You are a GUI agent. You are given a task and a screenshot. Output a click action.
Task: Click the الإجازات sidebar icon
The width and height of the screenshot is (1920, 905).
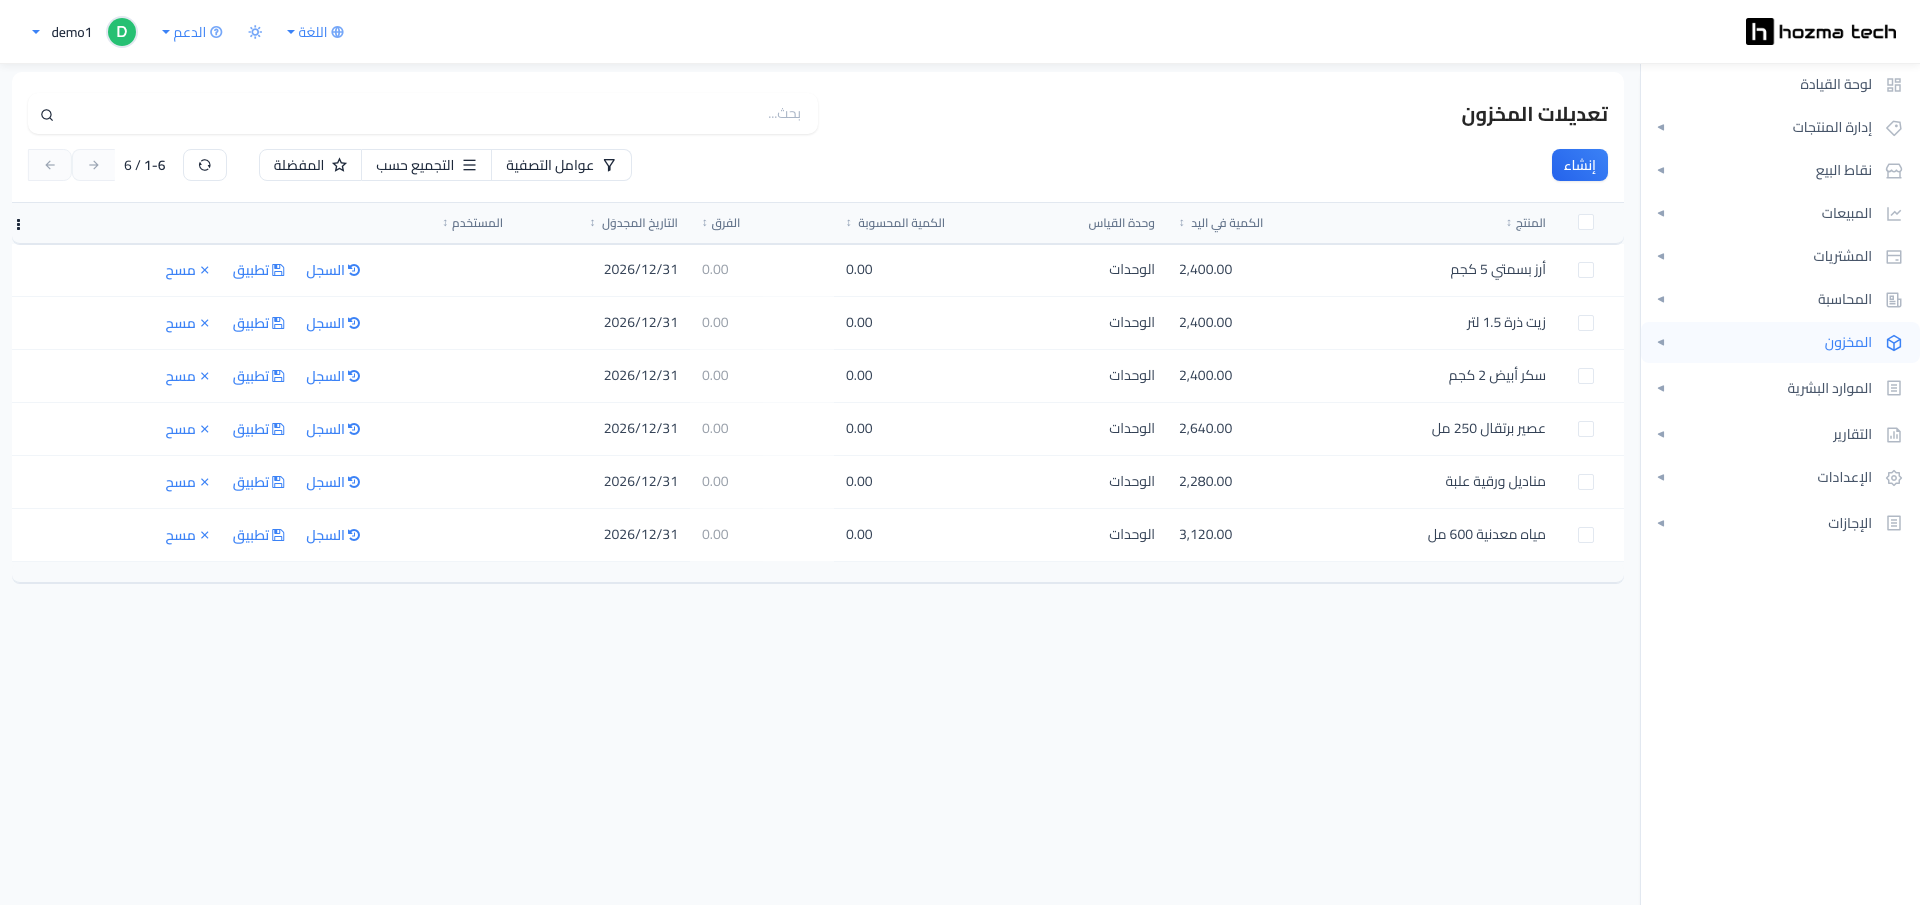tap(1893, 523)
